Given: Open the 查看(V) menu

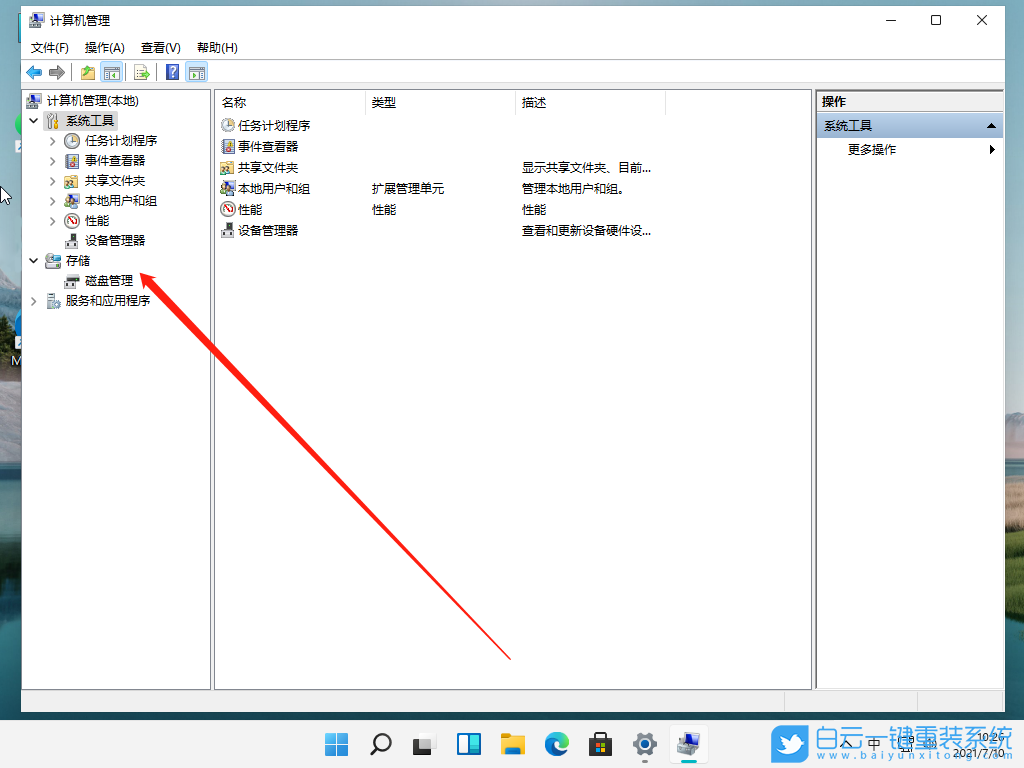Looking at the screenshot, I should click(x=161, y=47).
